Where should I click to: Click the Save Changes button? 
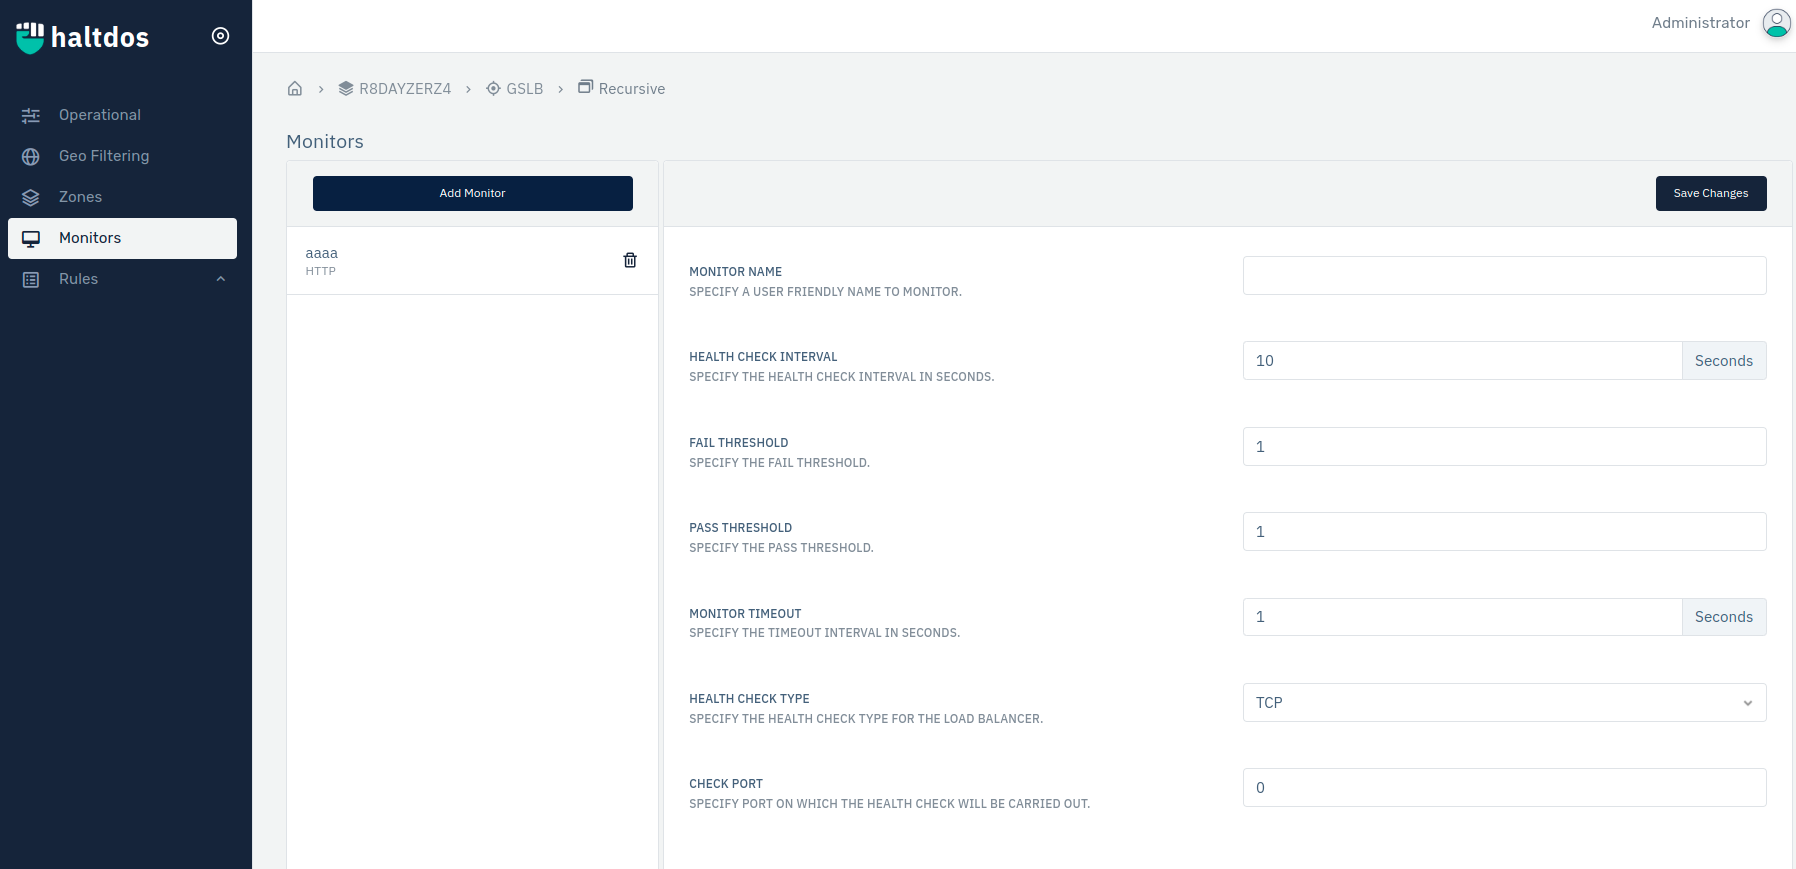coord(1710,193)
